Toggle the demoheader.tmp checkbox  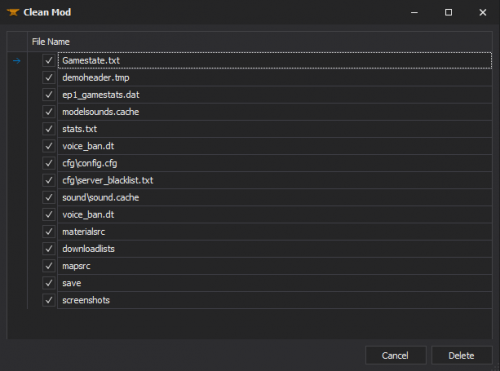click(49, 78)
